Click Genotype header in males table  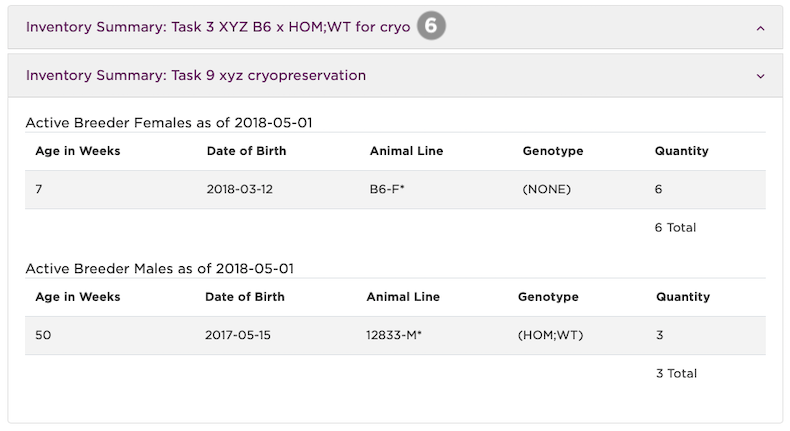tap(548, 297)
